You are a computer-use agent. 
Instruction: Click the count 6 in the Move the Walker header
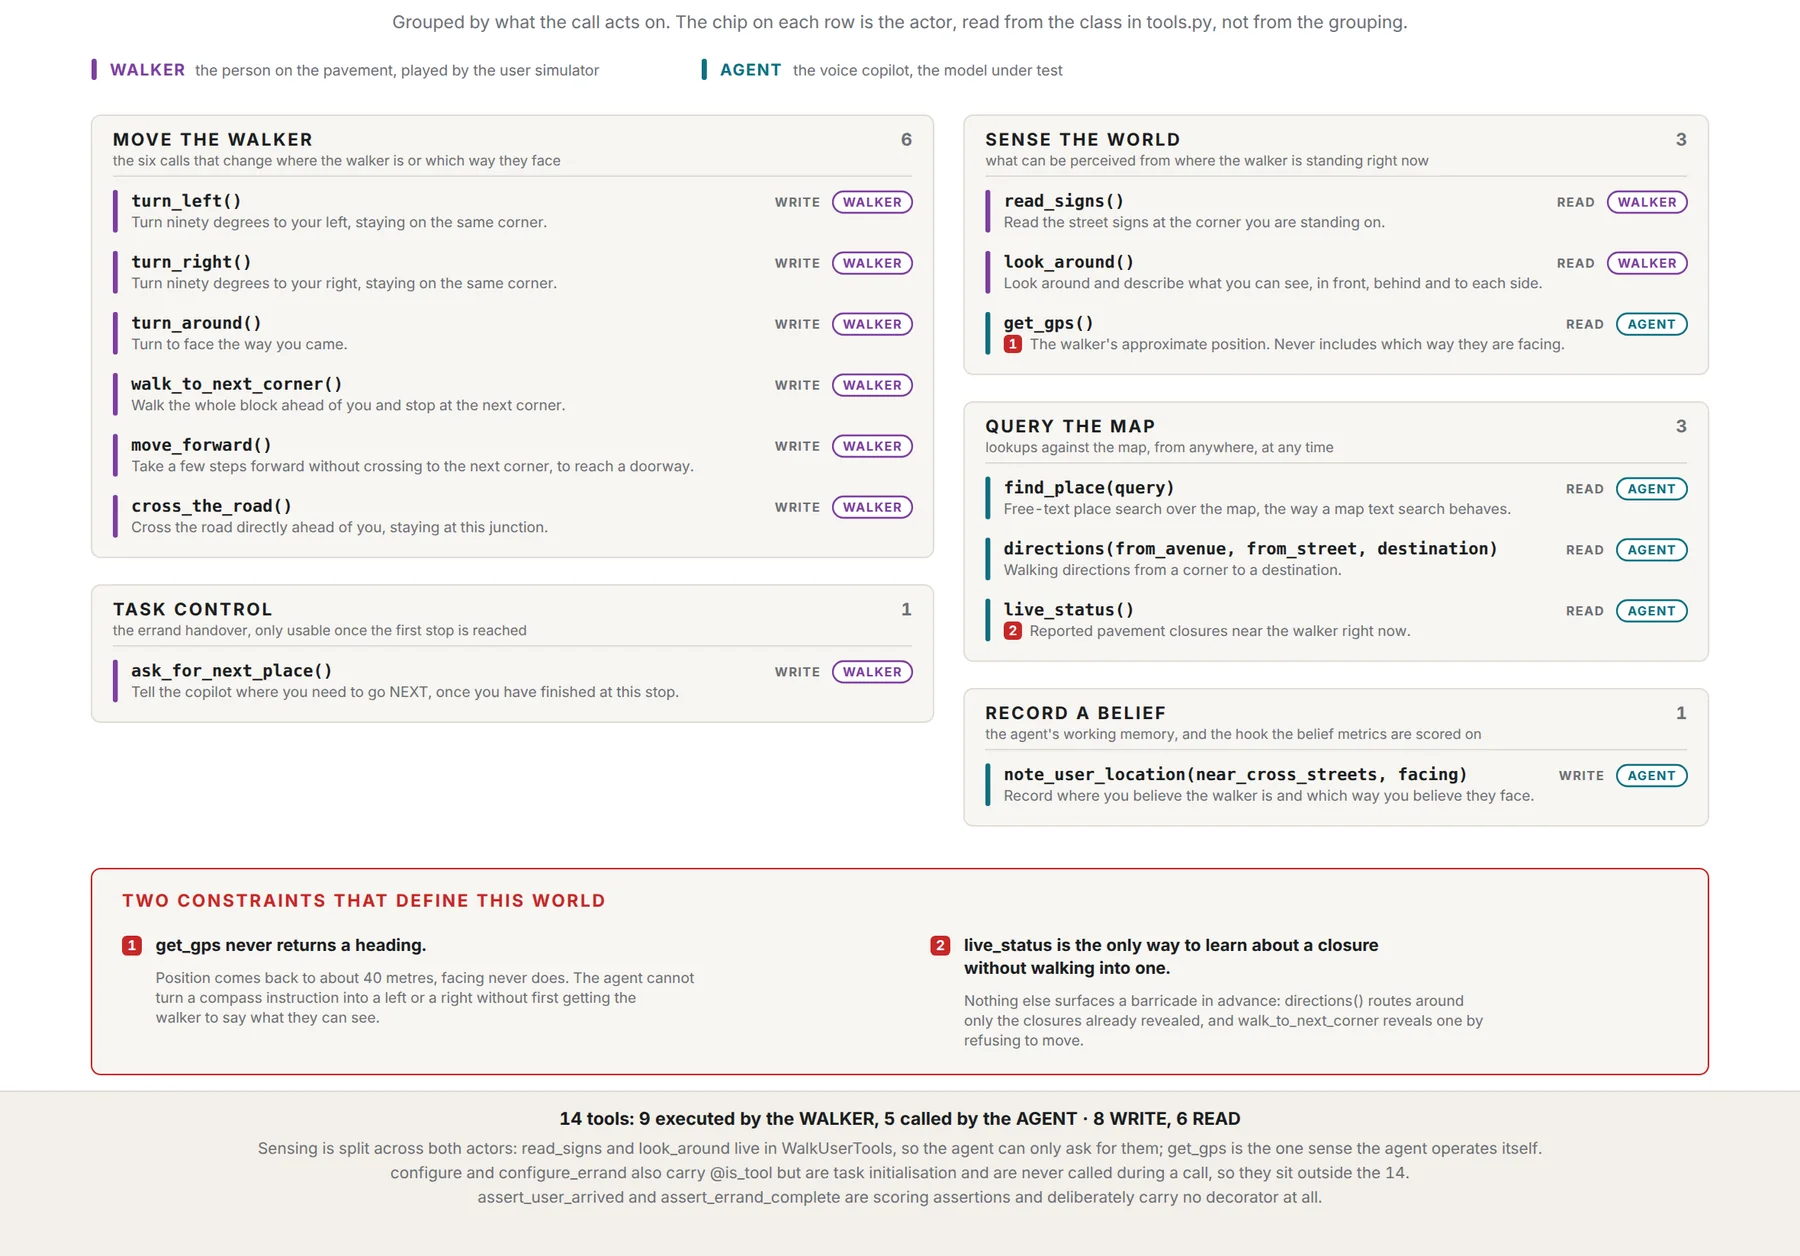(x=906, y=140)
